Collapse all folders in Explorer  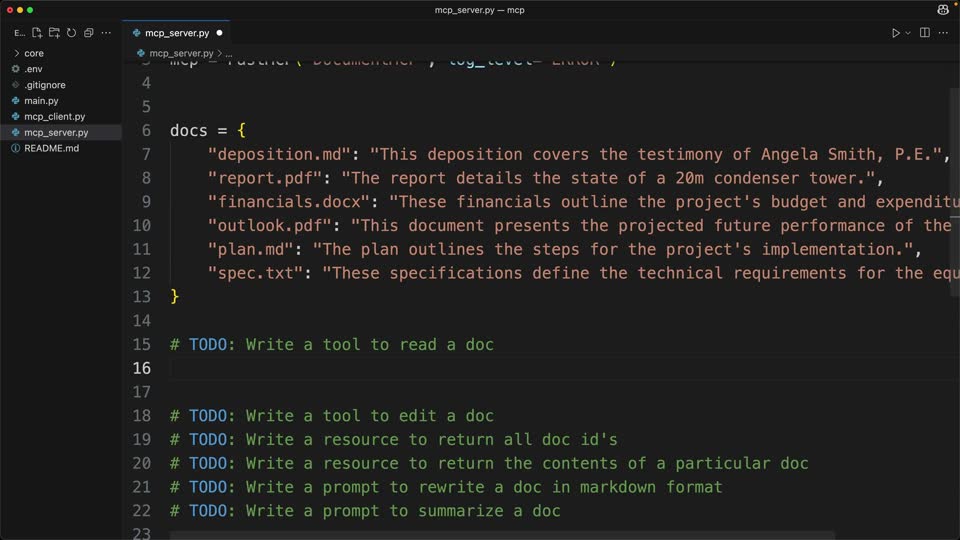point(89,32)
